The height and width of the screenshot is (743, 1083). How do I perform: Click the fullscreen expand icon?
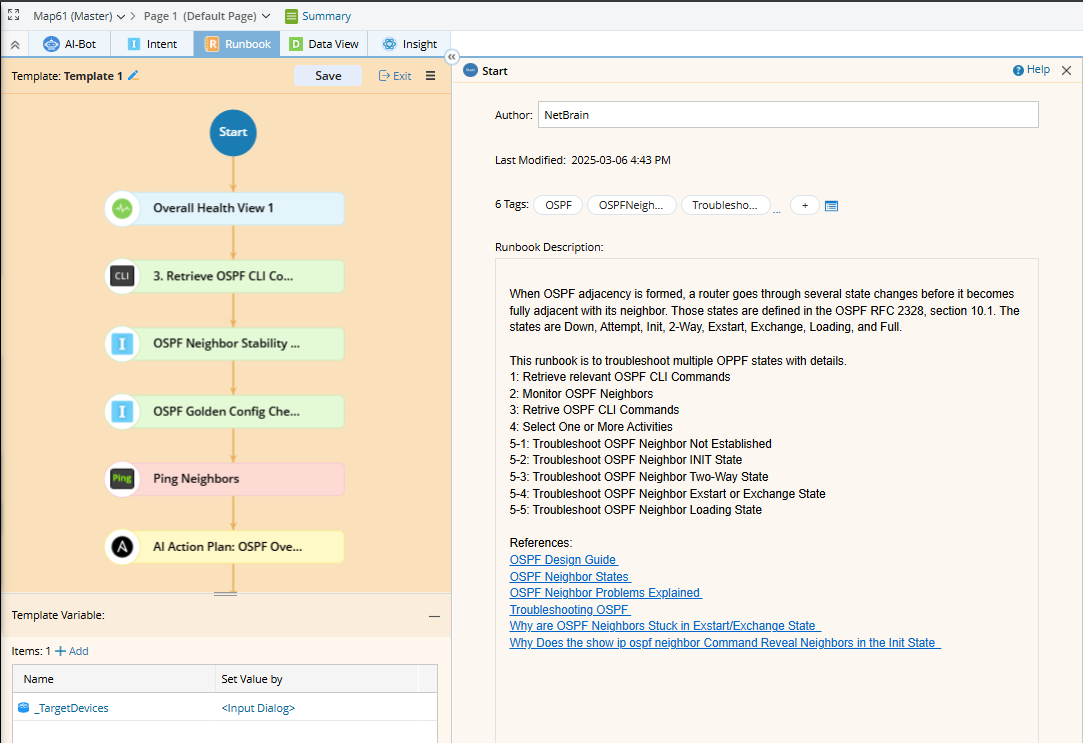13,15
